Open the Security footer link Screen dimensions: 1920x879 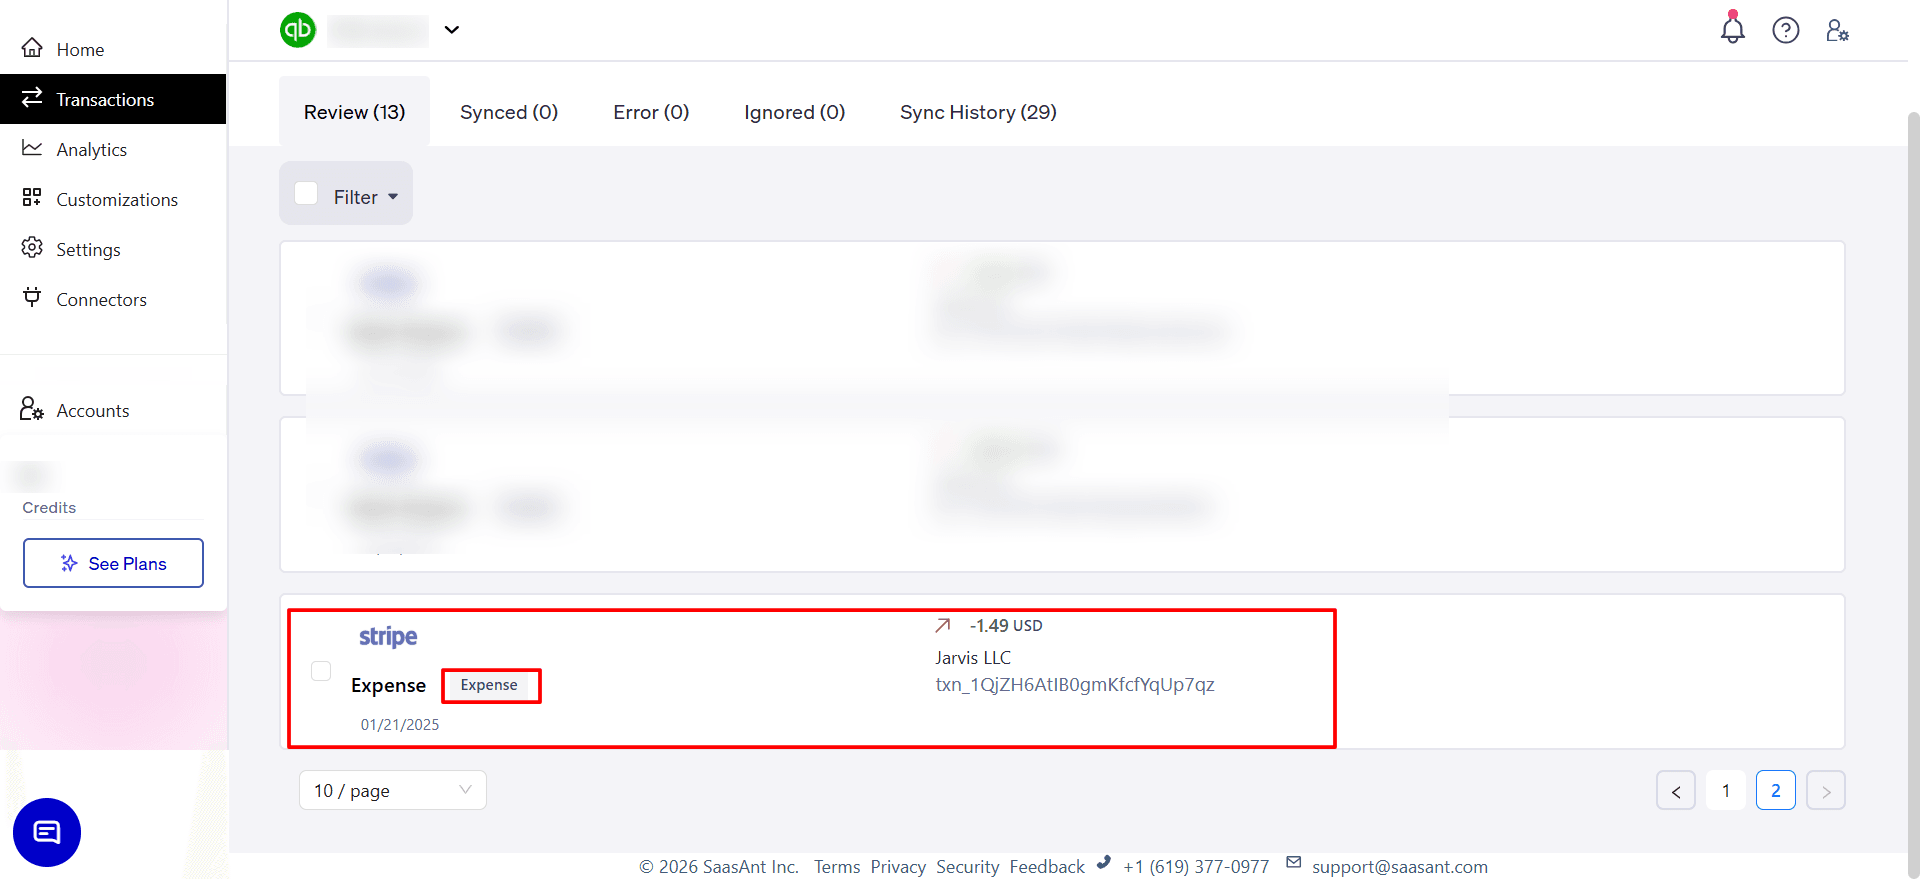(x=967, y=867)
